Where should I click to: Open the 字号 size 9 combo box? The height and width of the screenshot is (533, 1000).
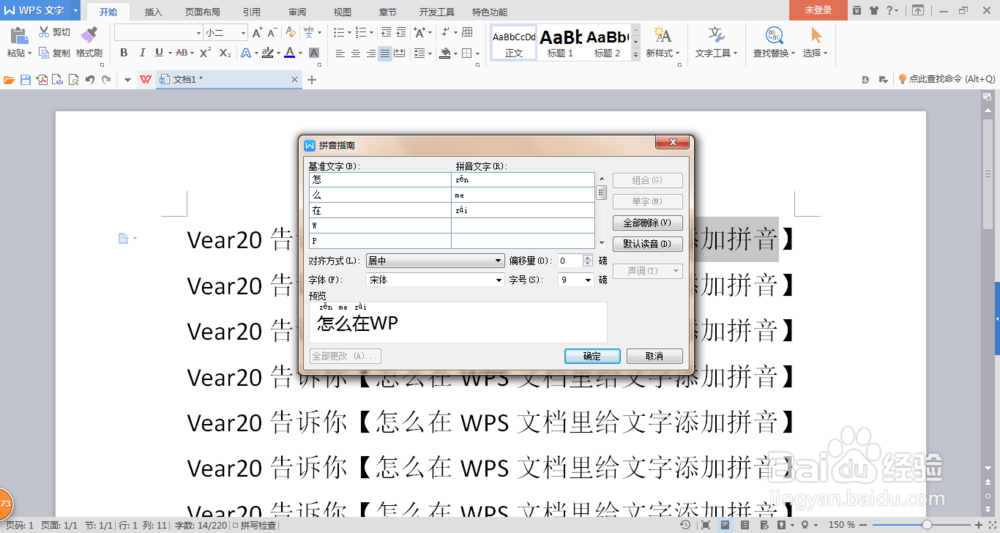point(575,280)
